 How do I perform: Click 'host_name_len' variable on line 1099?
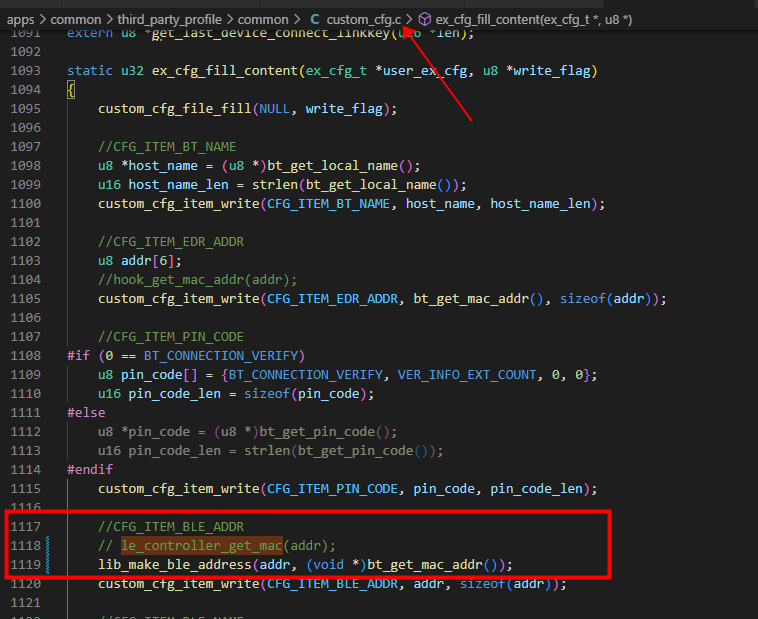pos(178,185)
